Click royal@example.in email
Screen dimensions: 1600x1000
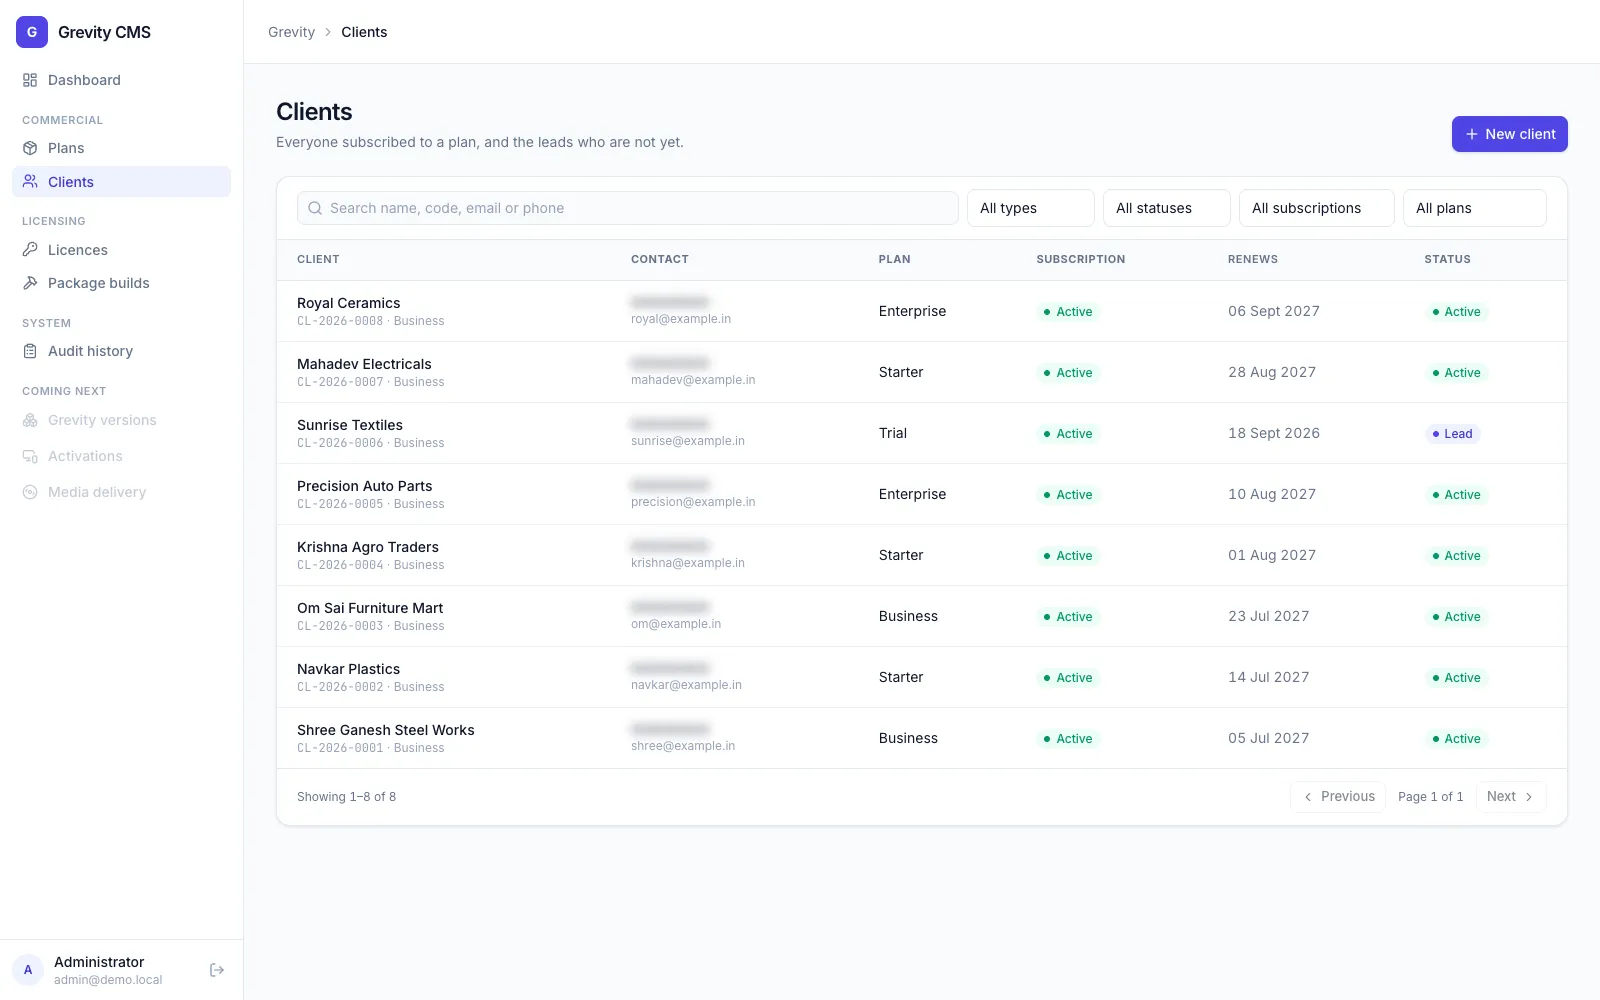click(681, 319)
